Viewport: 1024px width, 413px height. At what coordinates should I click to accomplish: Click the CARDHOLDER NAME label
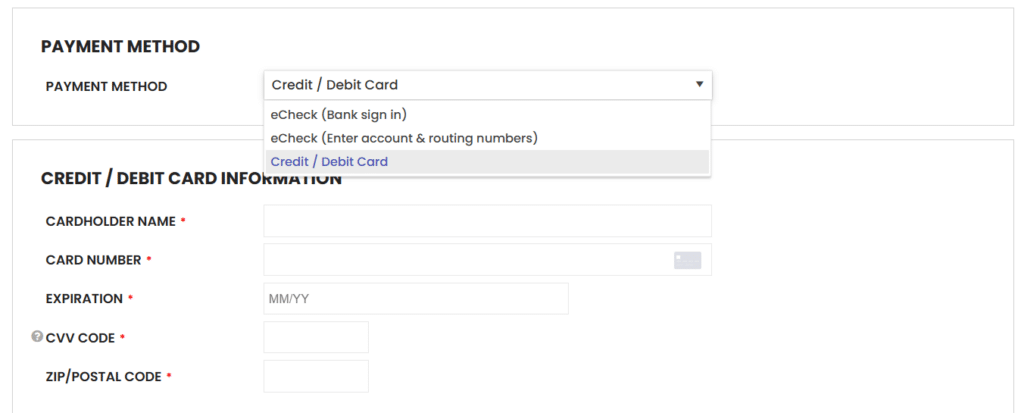pos(110,222)
